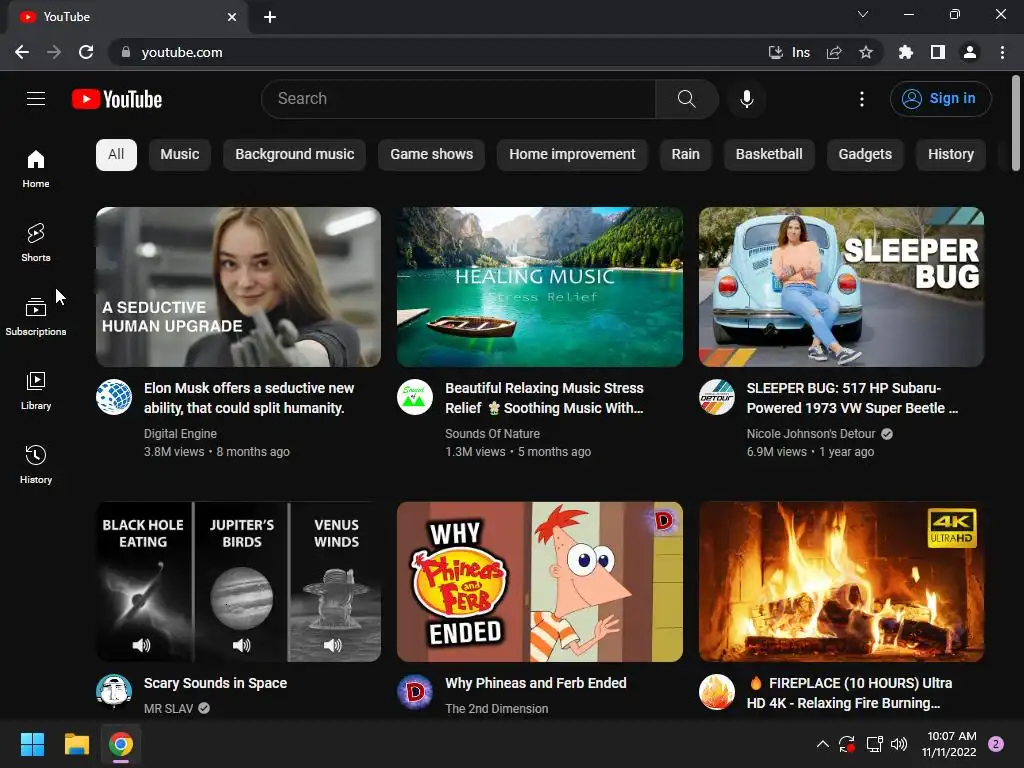Open Library in sidebar
The height and width of the screenshot is (768, 1024).
36,390
